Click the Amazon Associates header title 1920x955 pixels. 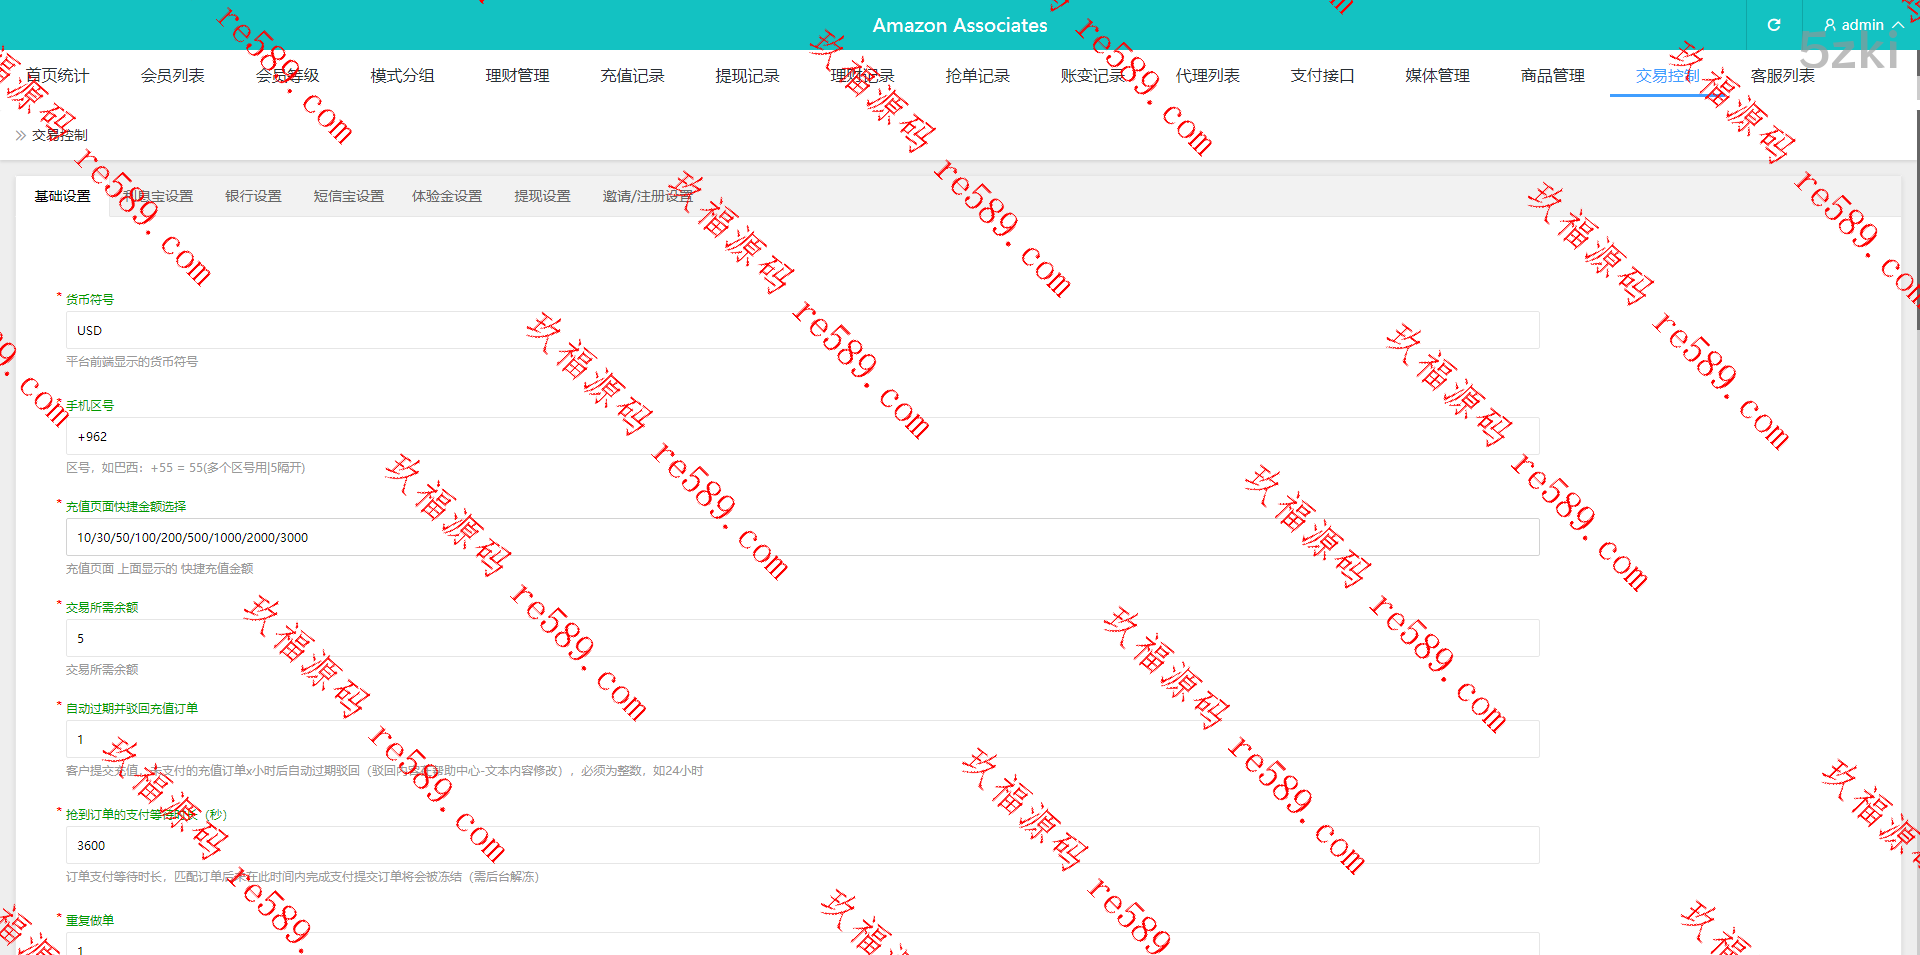pos(959,25)
